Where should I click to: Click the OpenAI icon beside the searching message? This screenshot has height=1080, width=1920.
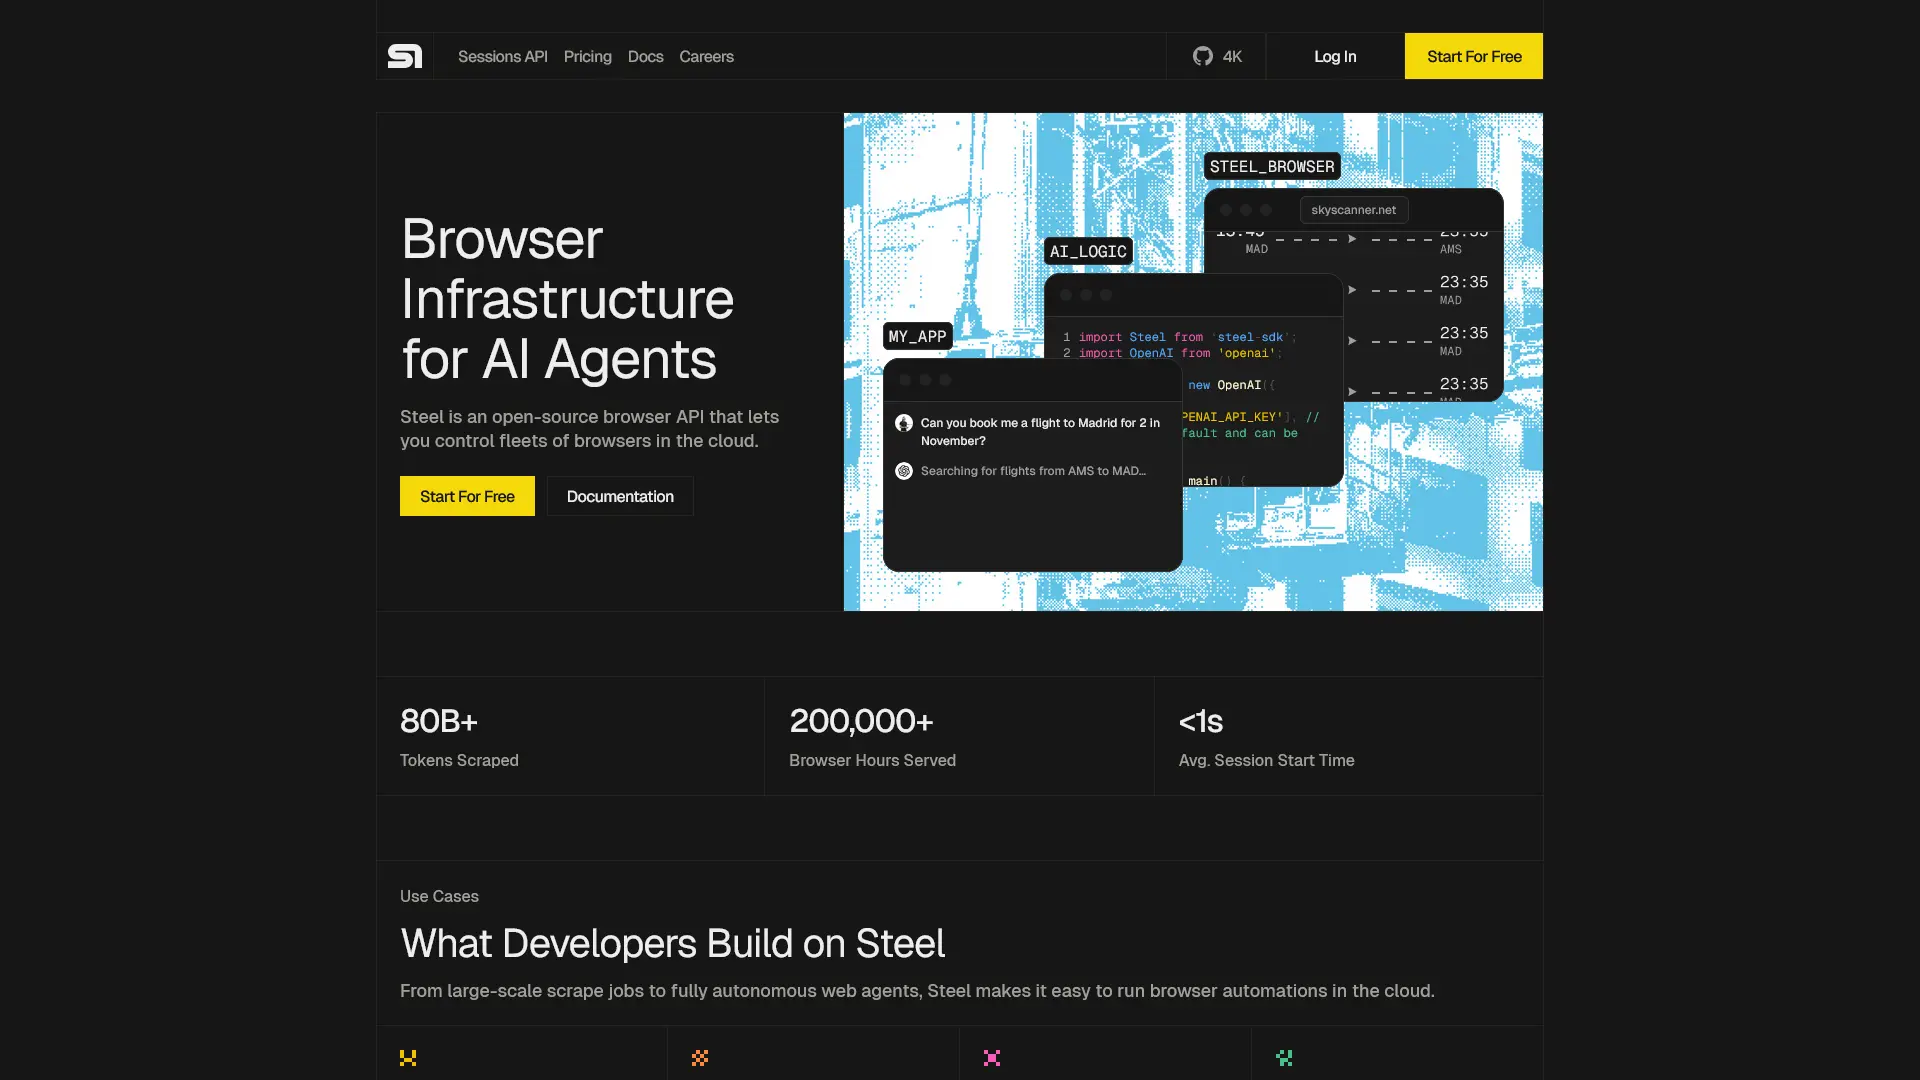click(904, 471)
